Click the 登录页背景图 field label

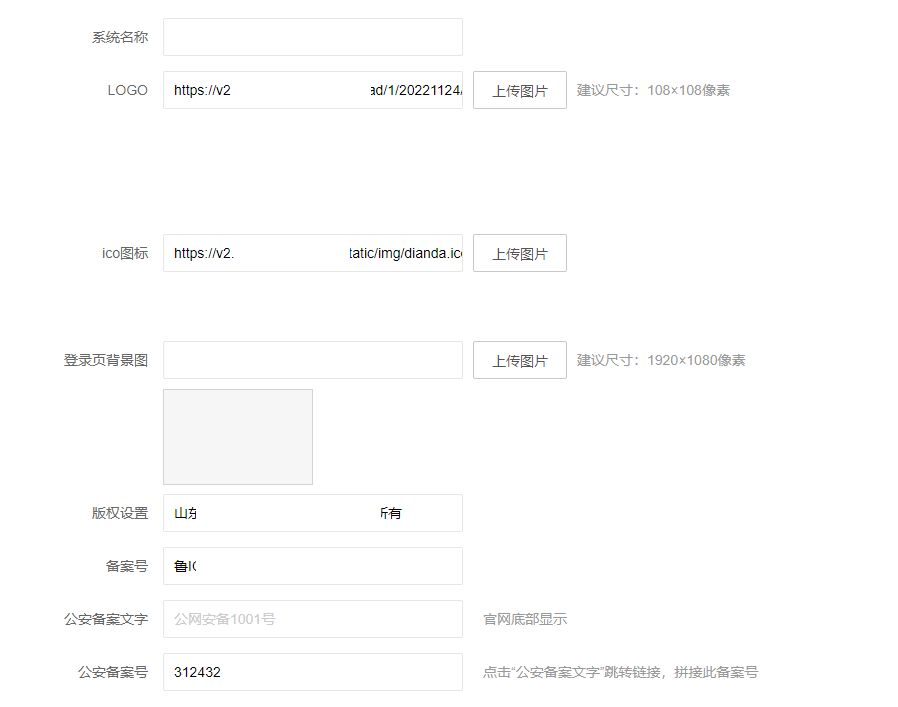106,360
